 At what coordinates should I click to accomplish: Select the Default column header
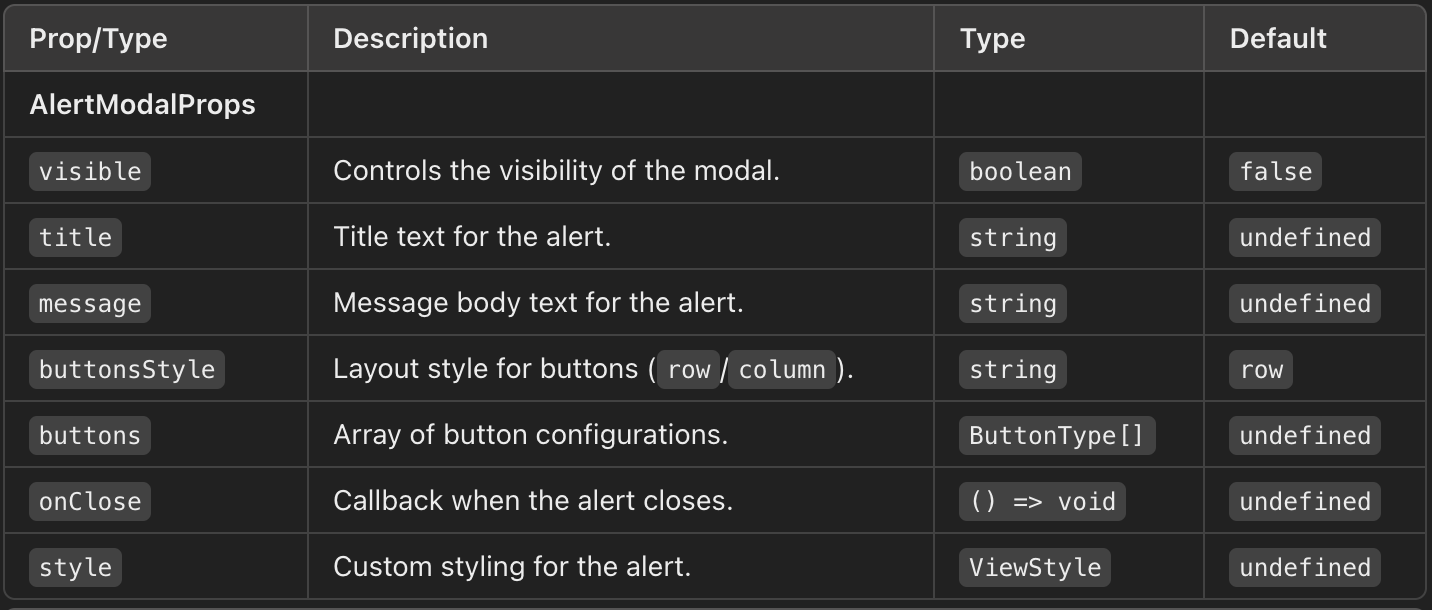pyautogui.click(x=1278, y=38)
